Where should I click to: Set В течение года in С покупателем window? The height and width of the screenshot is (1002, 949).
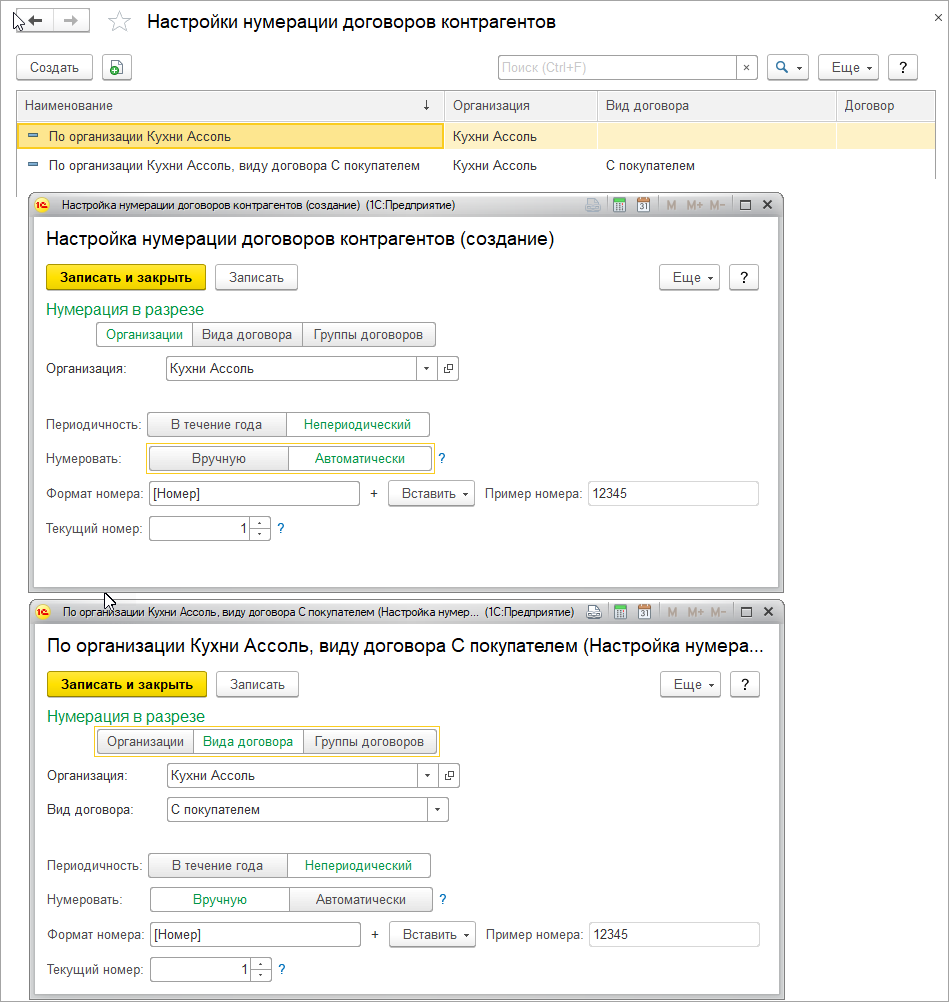point(217,865)
